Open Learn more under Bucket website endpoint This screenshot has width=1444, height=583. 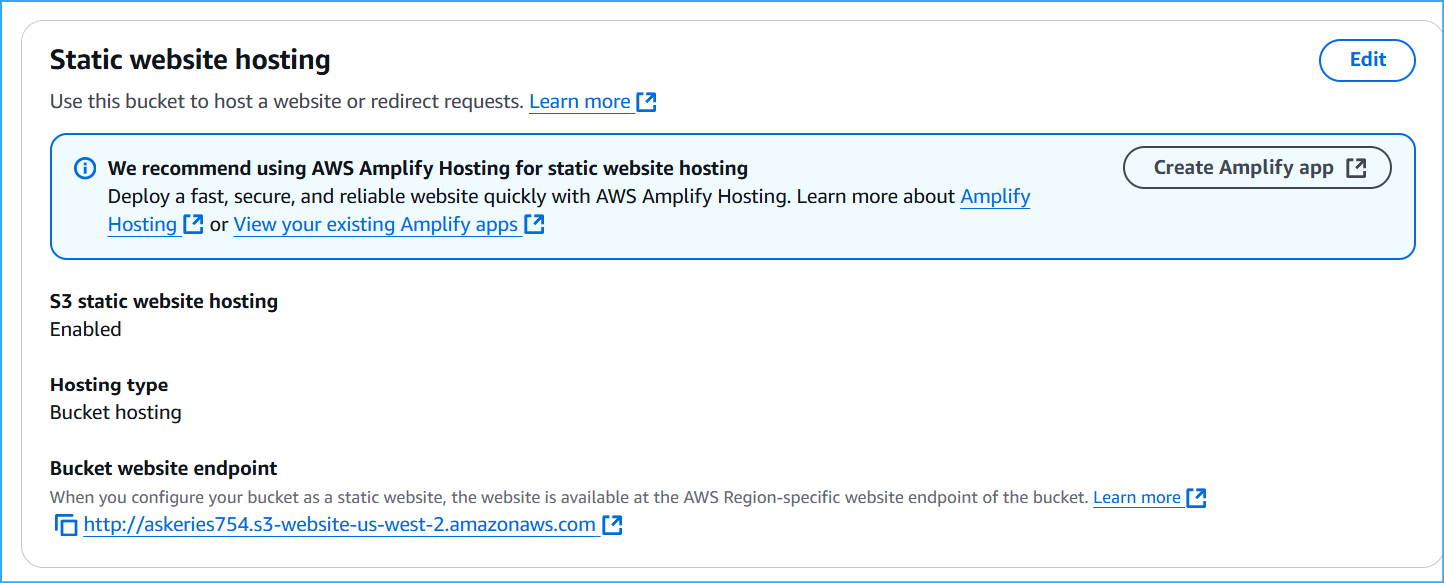tap(1138, 497)
